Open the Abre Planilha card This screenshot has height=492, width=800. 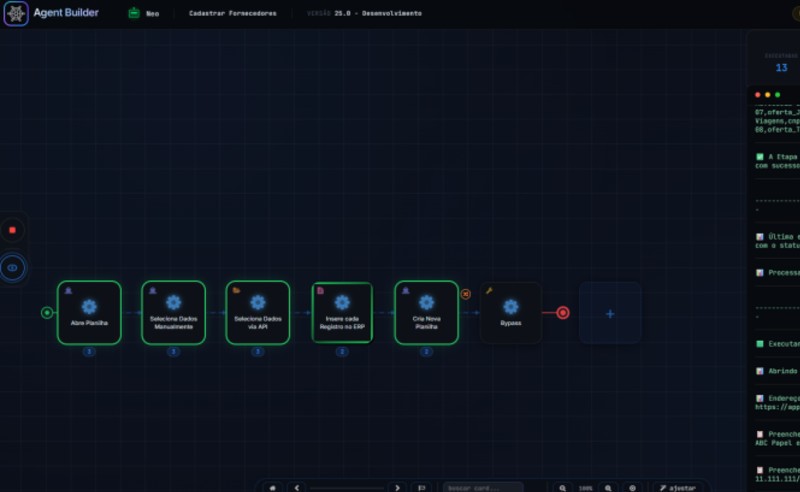click(x=89, y=312)
